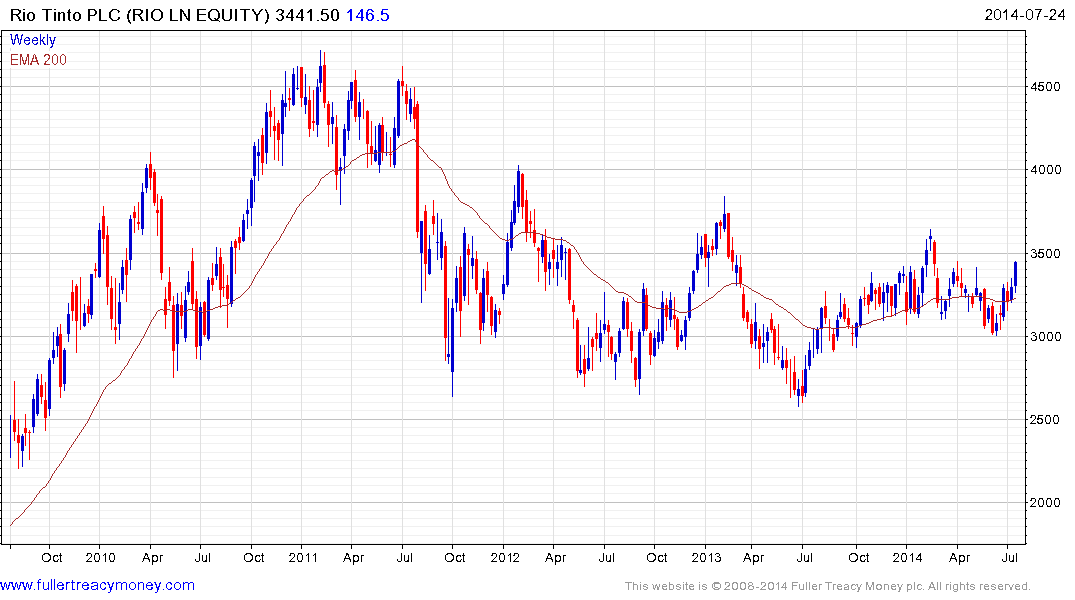Select the last price 3441.50
1075x600 pixels.
(307, 15)
